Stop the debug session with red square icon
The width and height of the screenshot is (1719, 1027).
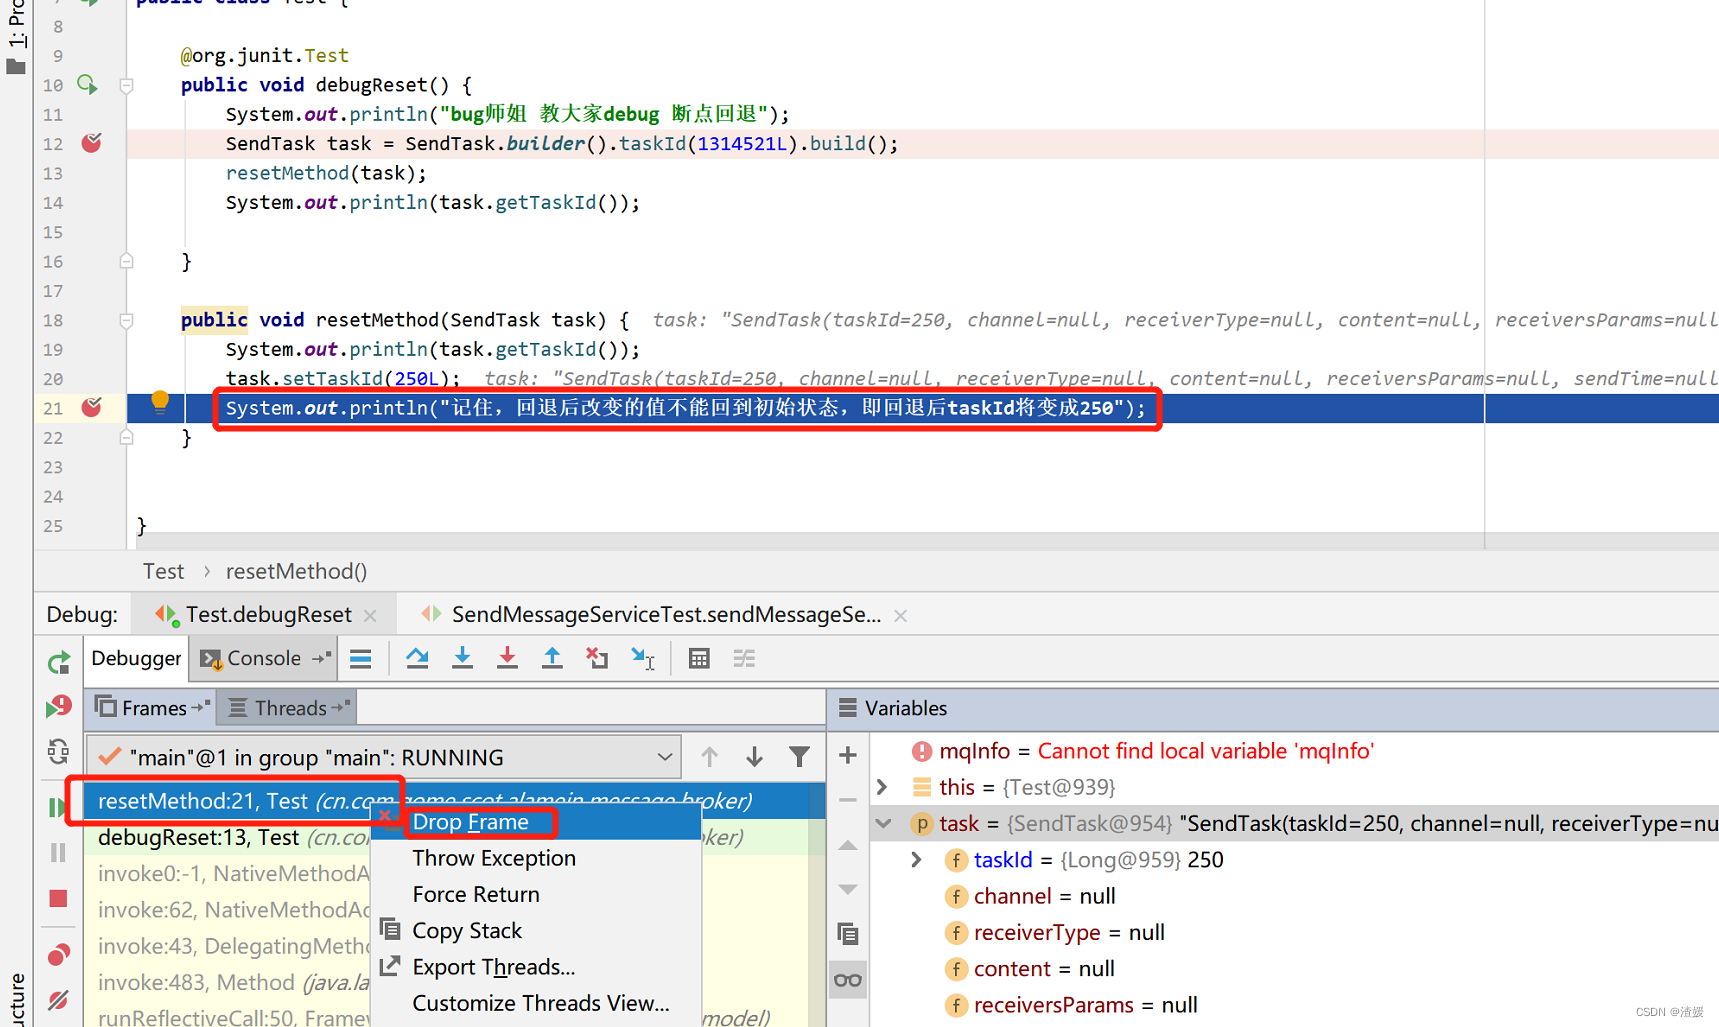(x=58, y=899)
